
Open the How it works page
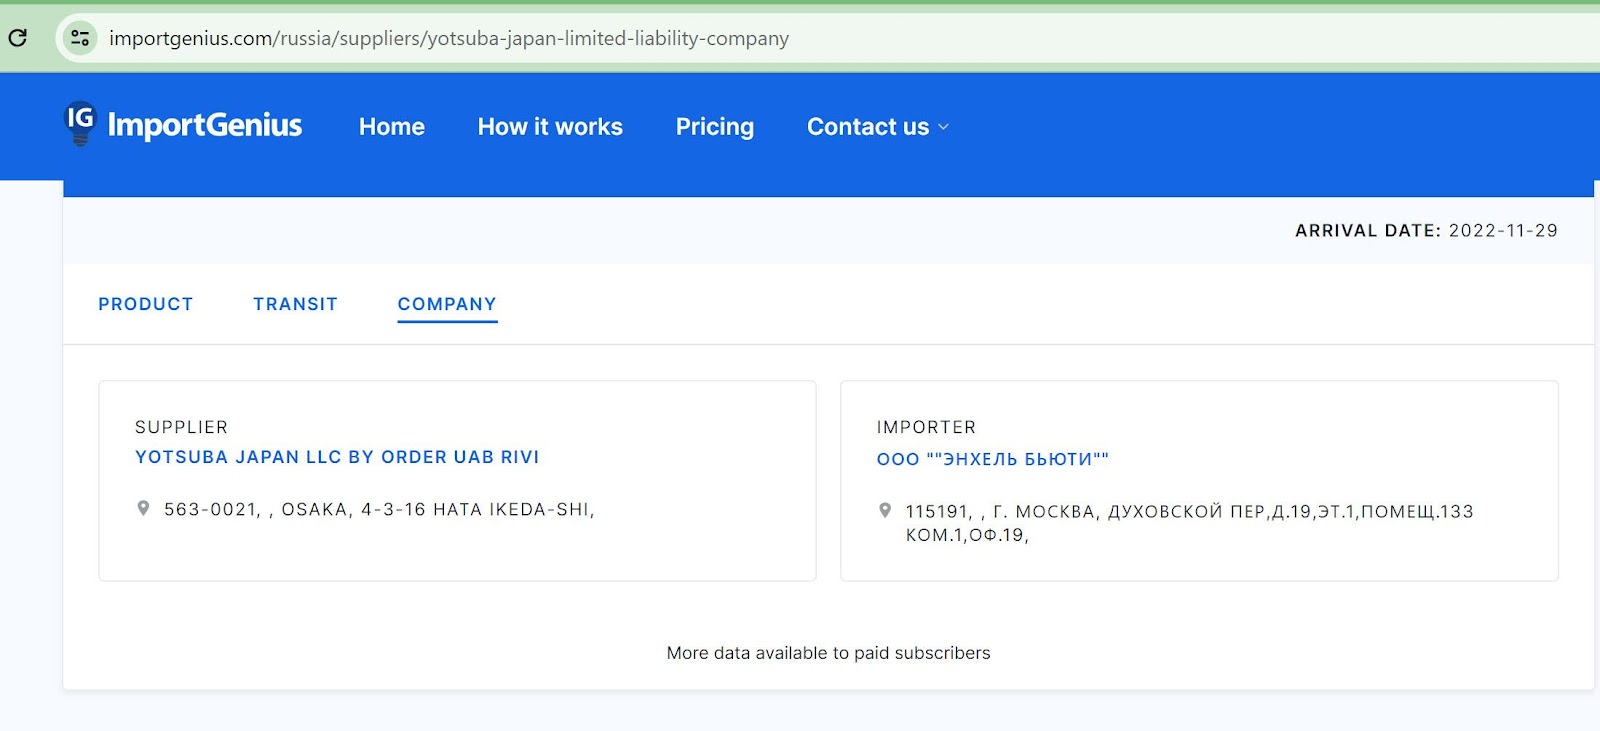point(550,127)
